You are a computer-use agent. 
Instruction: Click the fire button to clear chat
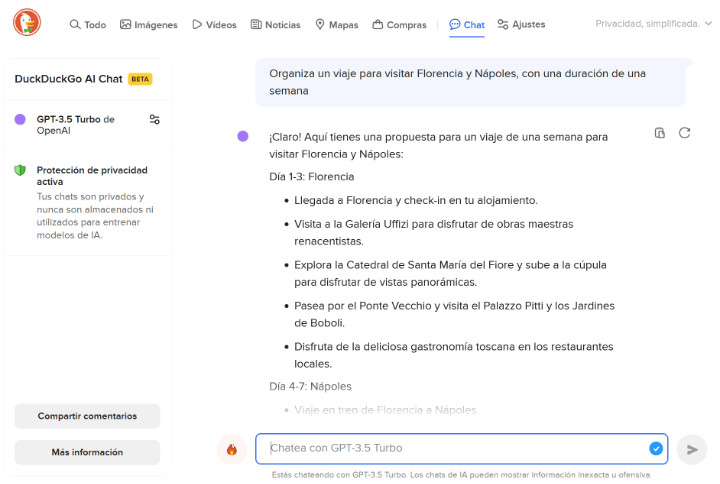point(232,450)
